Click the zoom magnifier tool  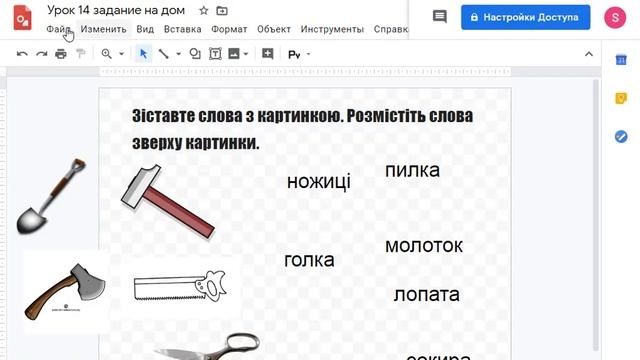pos(107,54)
